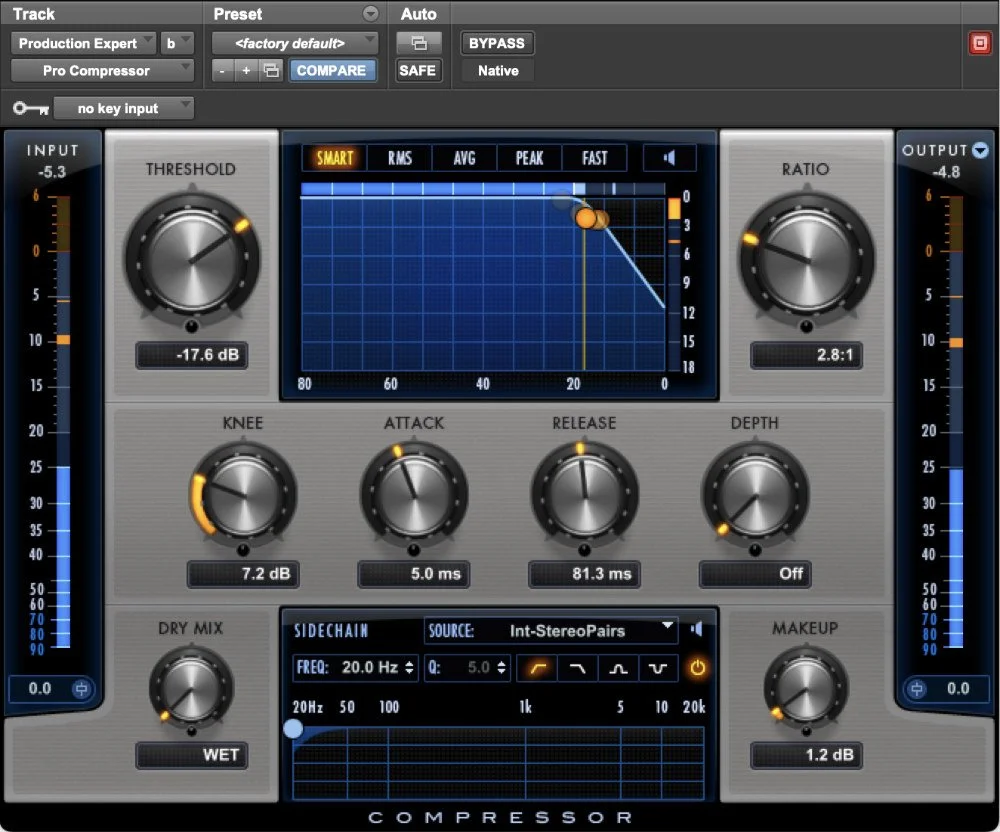The image size is (1000, 832).
Task: Select the band-pass sidechain filter shape
Action: tap(618, 668)
